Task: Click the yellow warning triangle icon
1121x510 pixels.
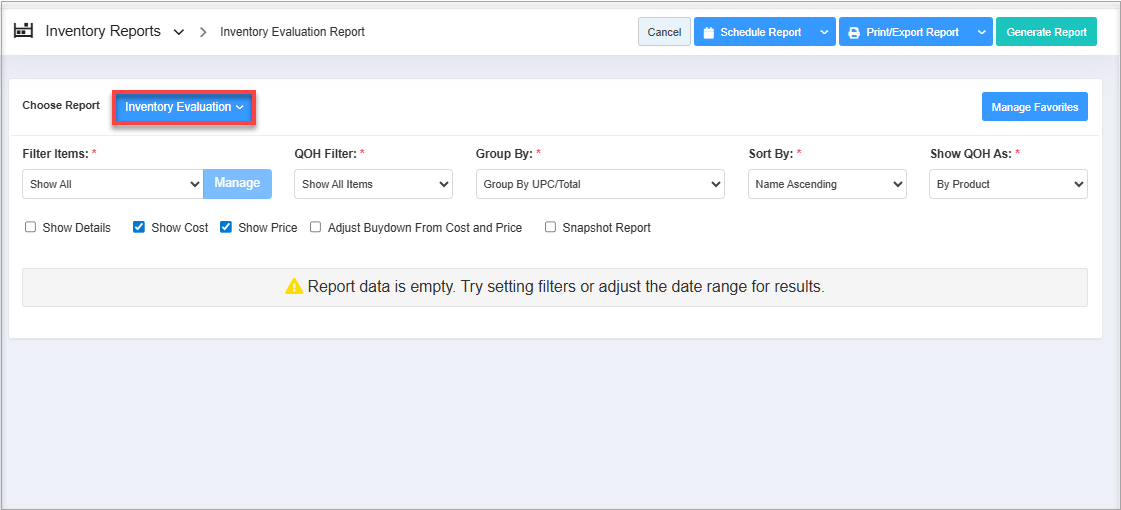Action: tap(293, 287)
